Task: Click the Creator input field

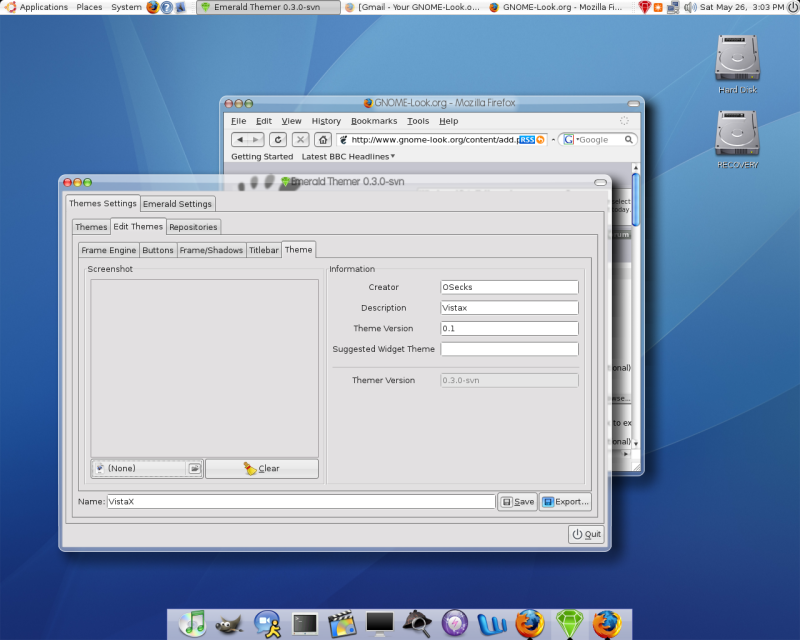Action: (x=509, y=287)
